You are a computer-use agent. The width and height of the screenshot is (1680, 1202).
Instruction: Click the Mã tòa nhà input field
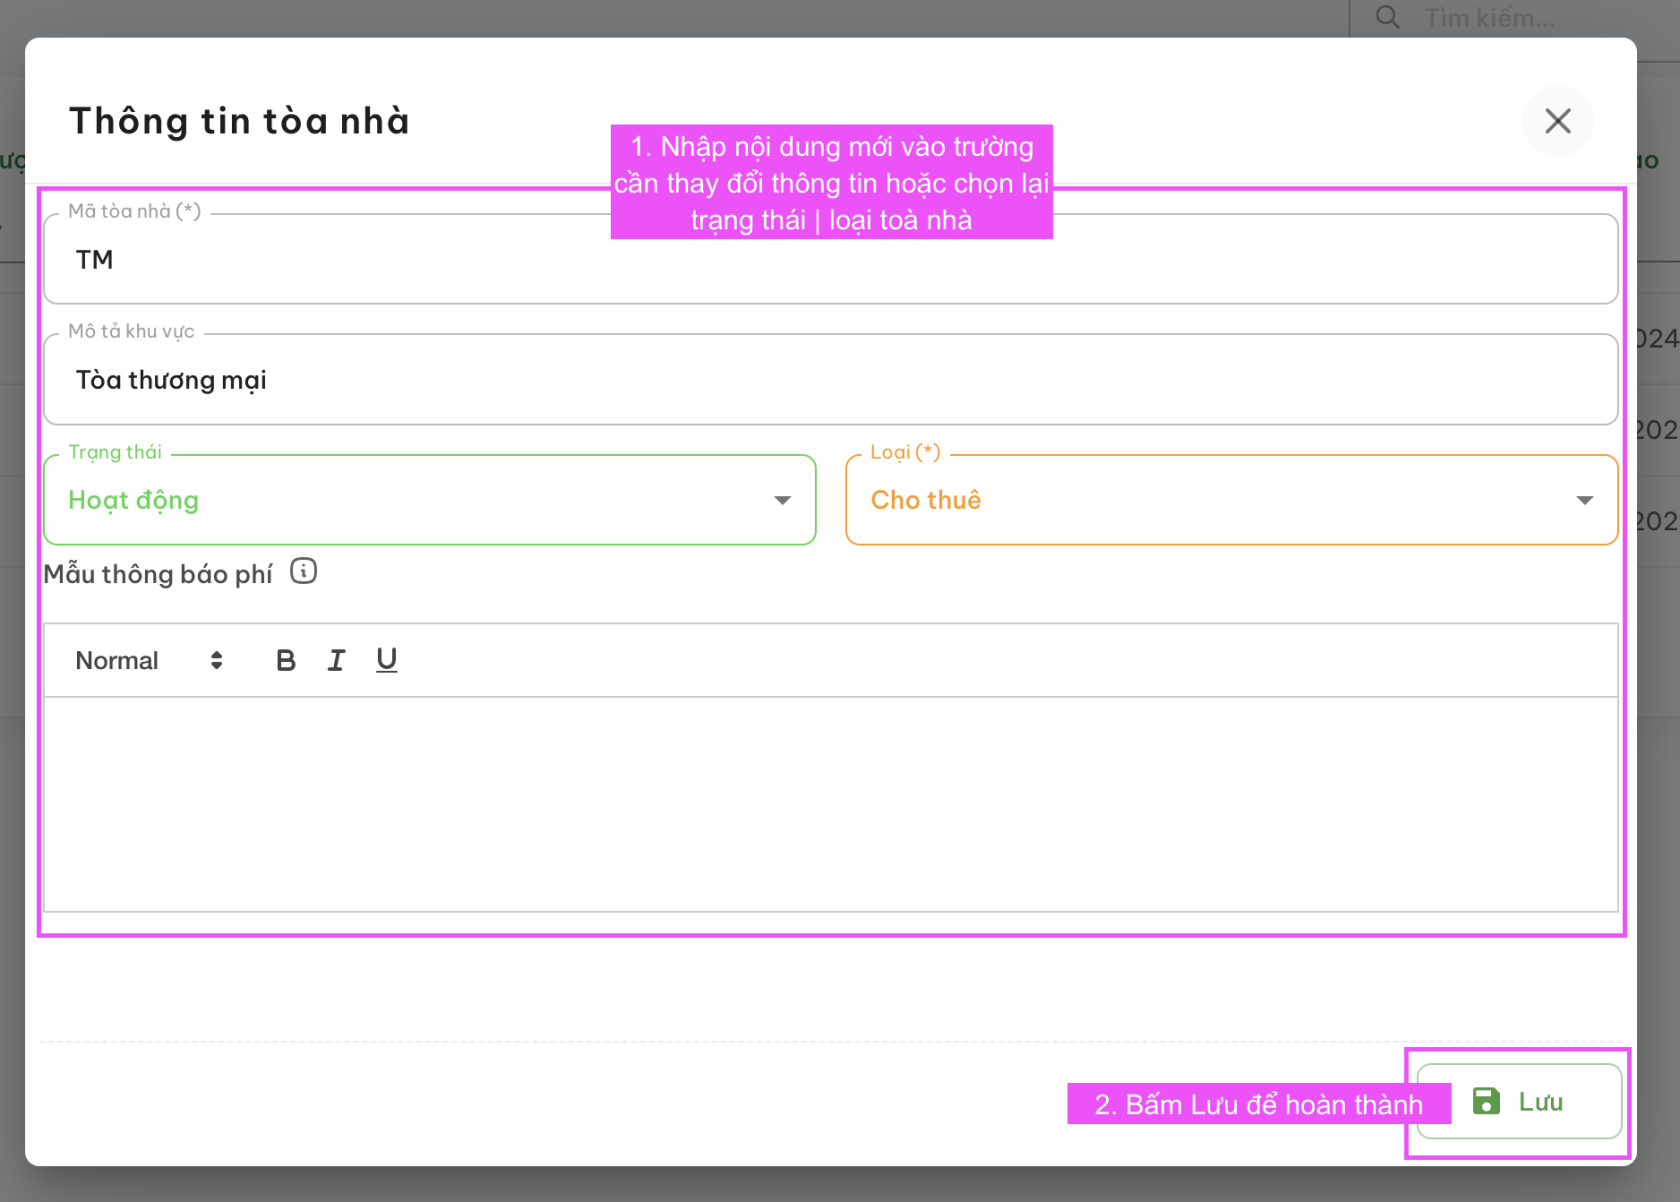point(830,259)
